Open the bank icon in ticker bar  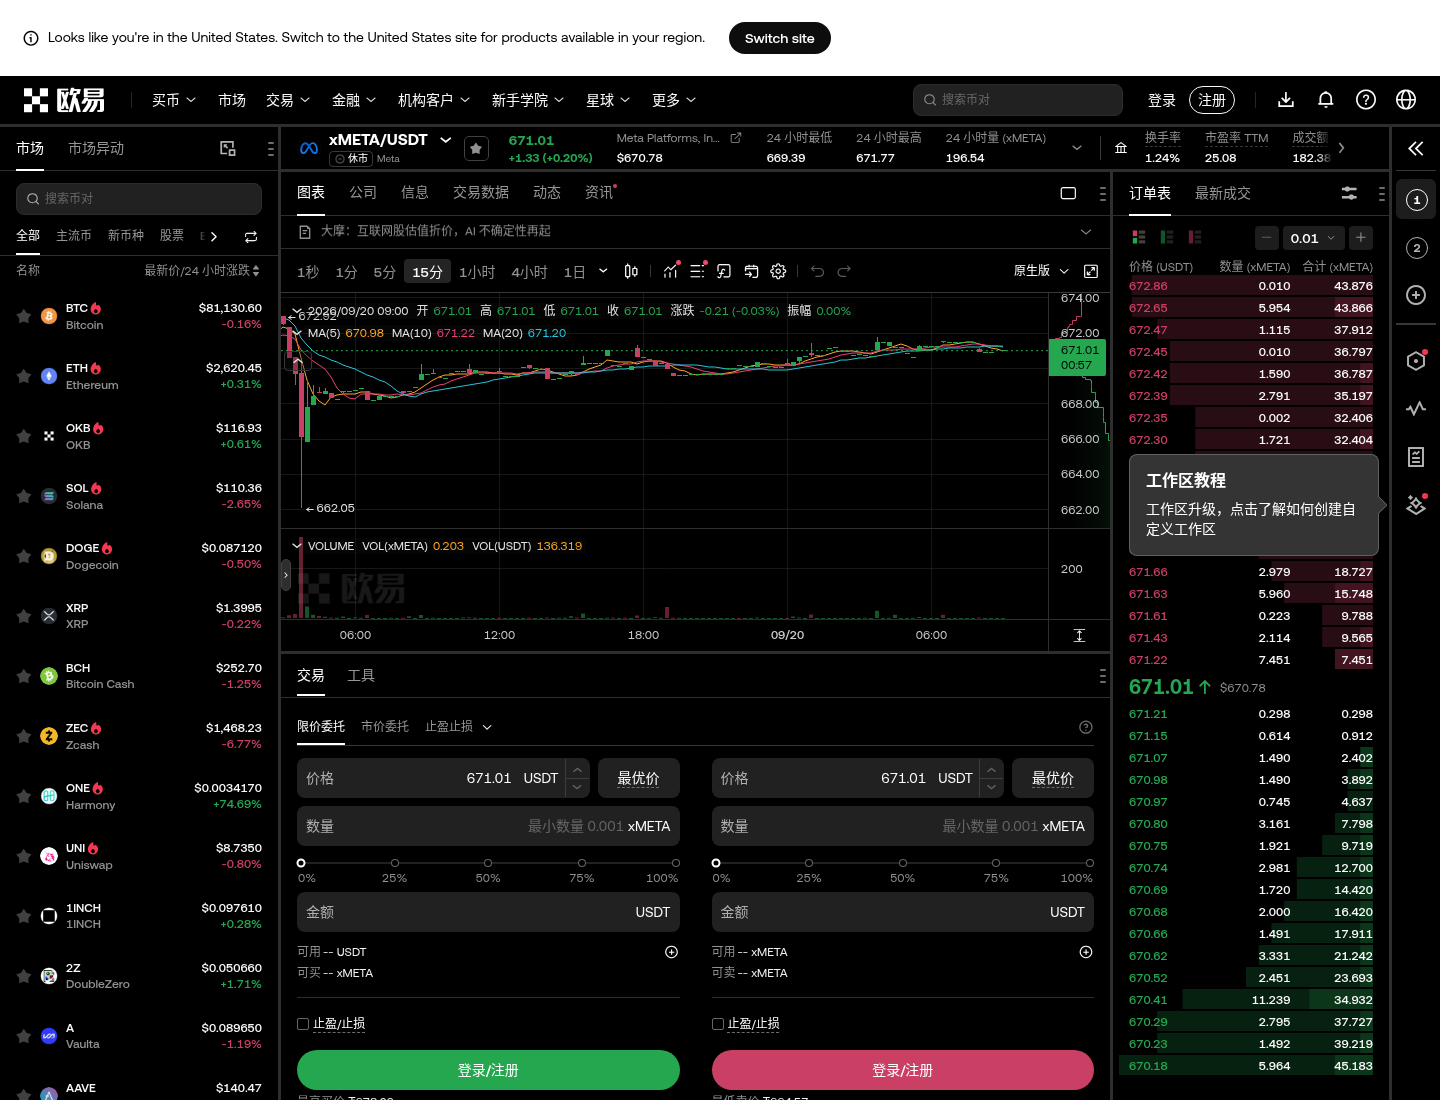click(1121, 148)
